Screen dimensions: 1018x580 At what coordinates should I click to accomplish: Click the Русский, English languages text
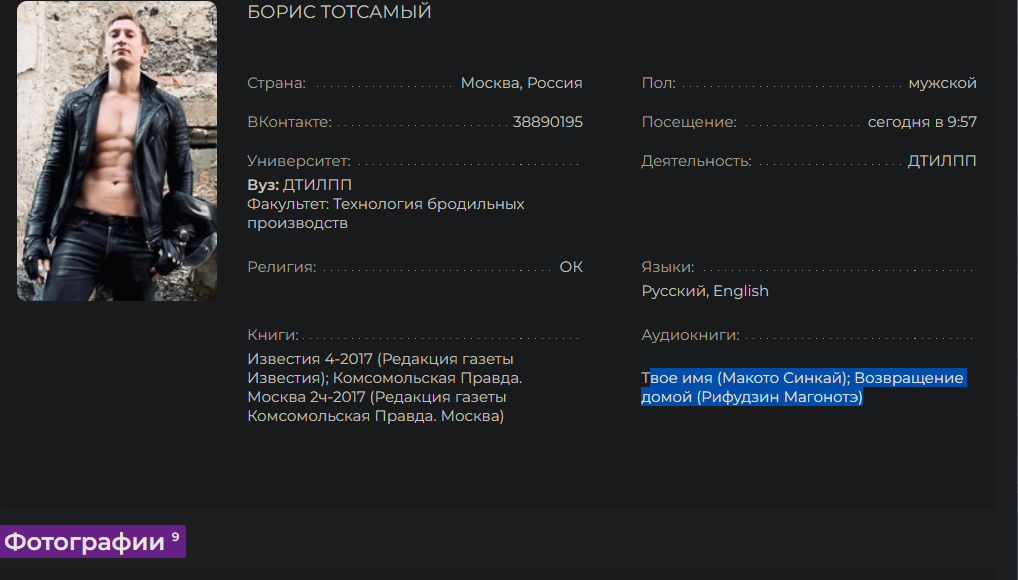(705, 291)
